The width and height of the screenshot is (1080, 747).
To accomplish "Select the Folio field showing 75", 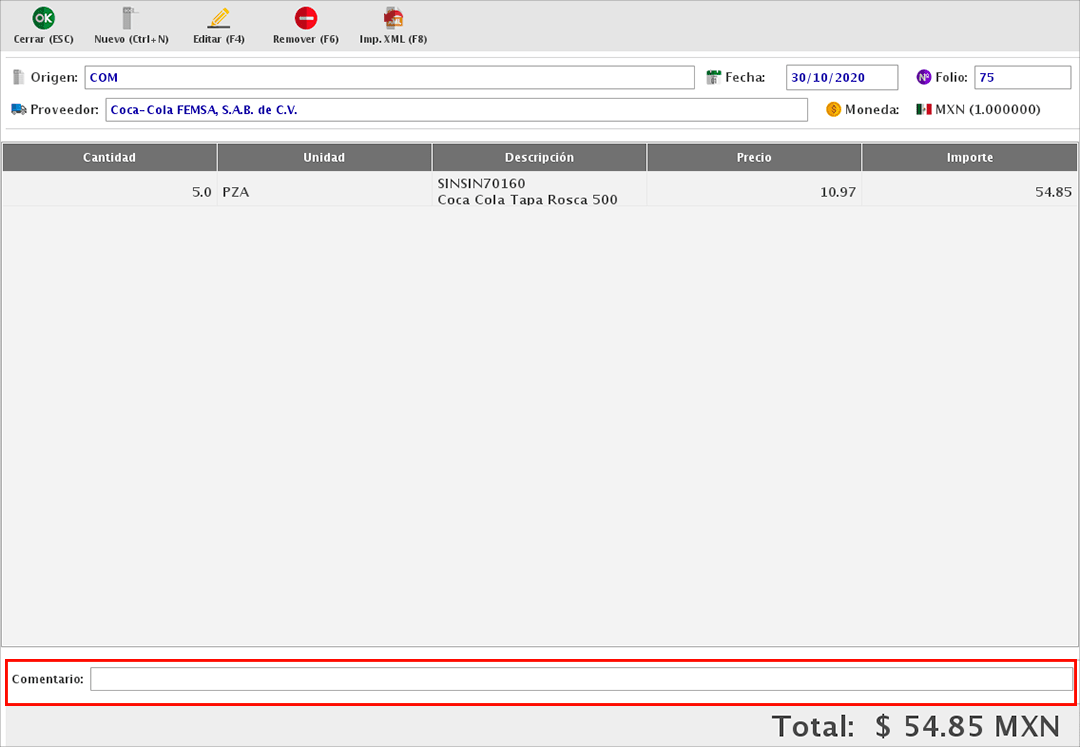I will pyautogui.click(x=1022, y=77).
